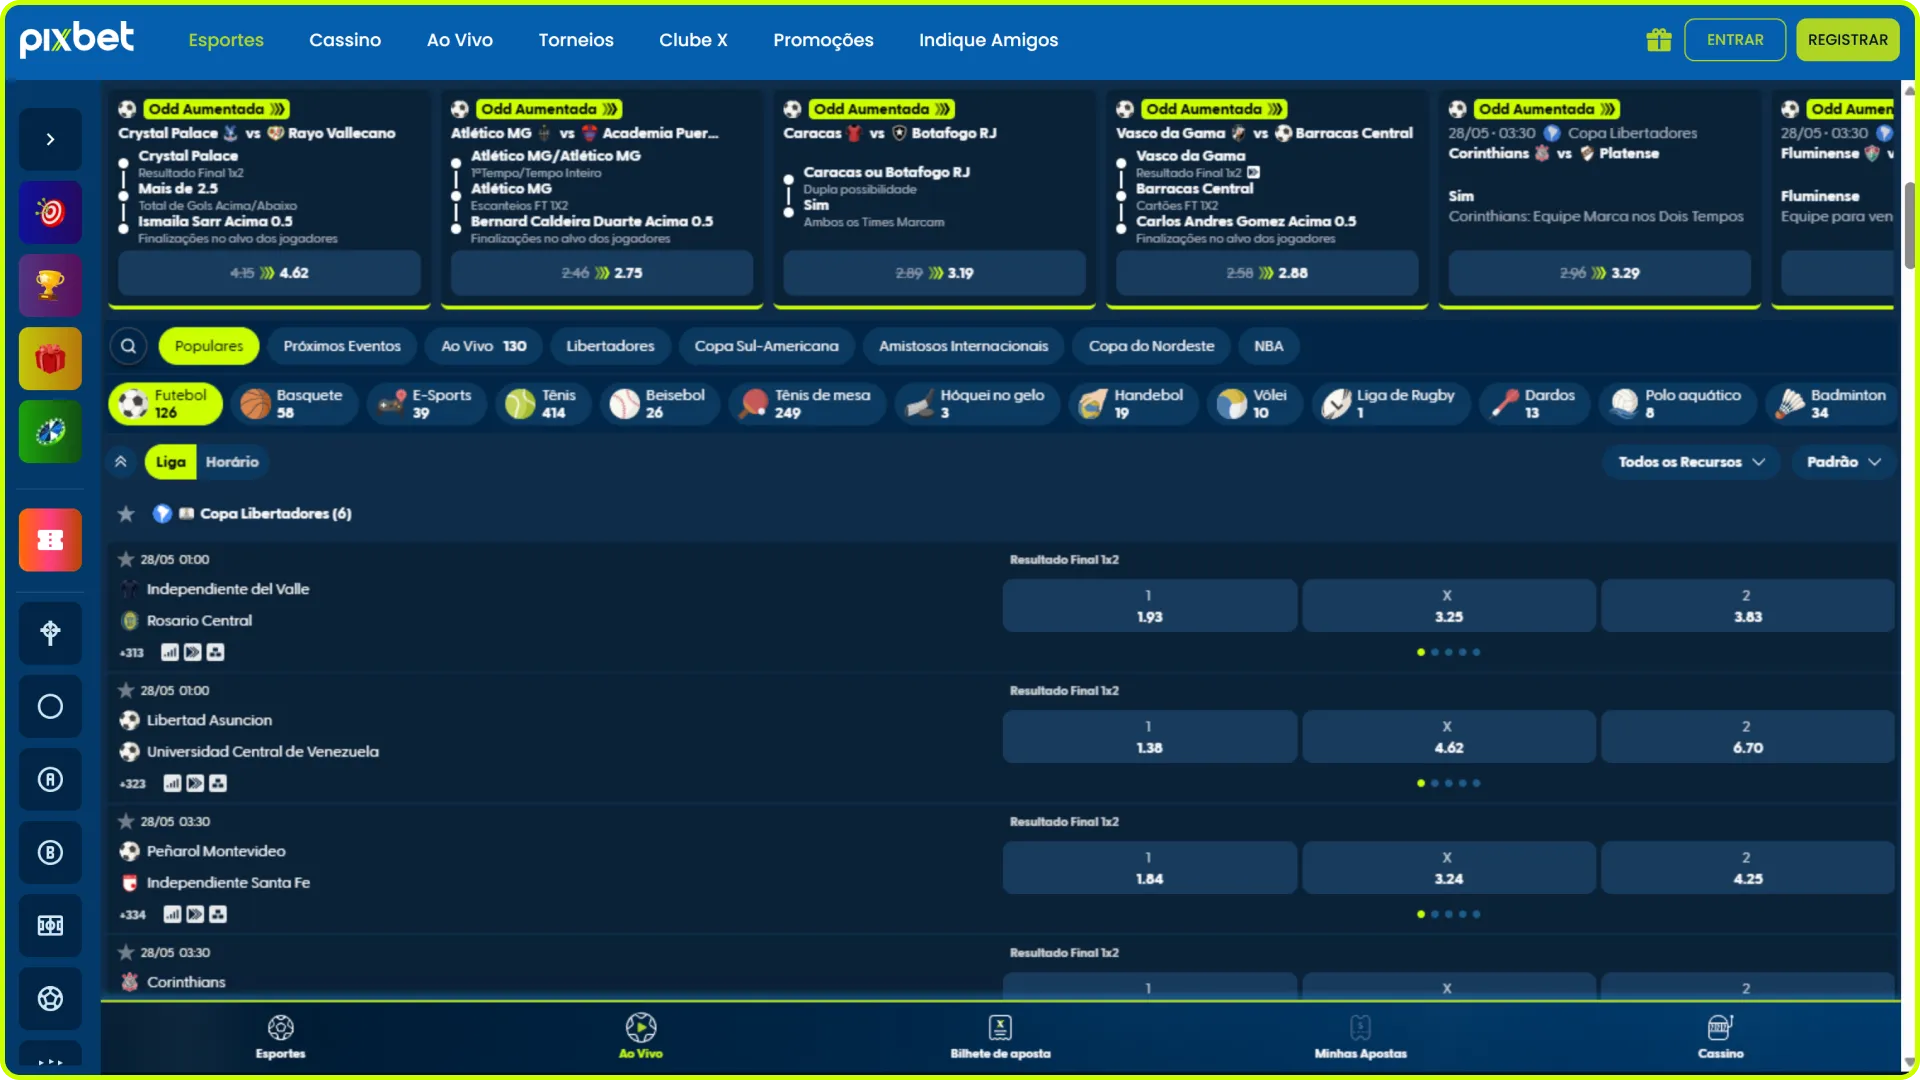Select the Beisebol sport filter

click(659, 404)
